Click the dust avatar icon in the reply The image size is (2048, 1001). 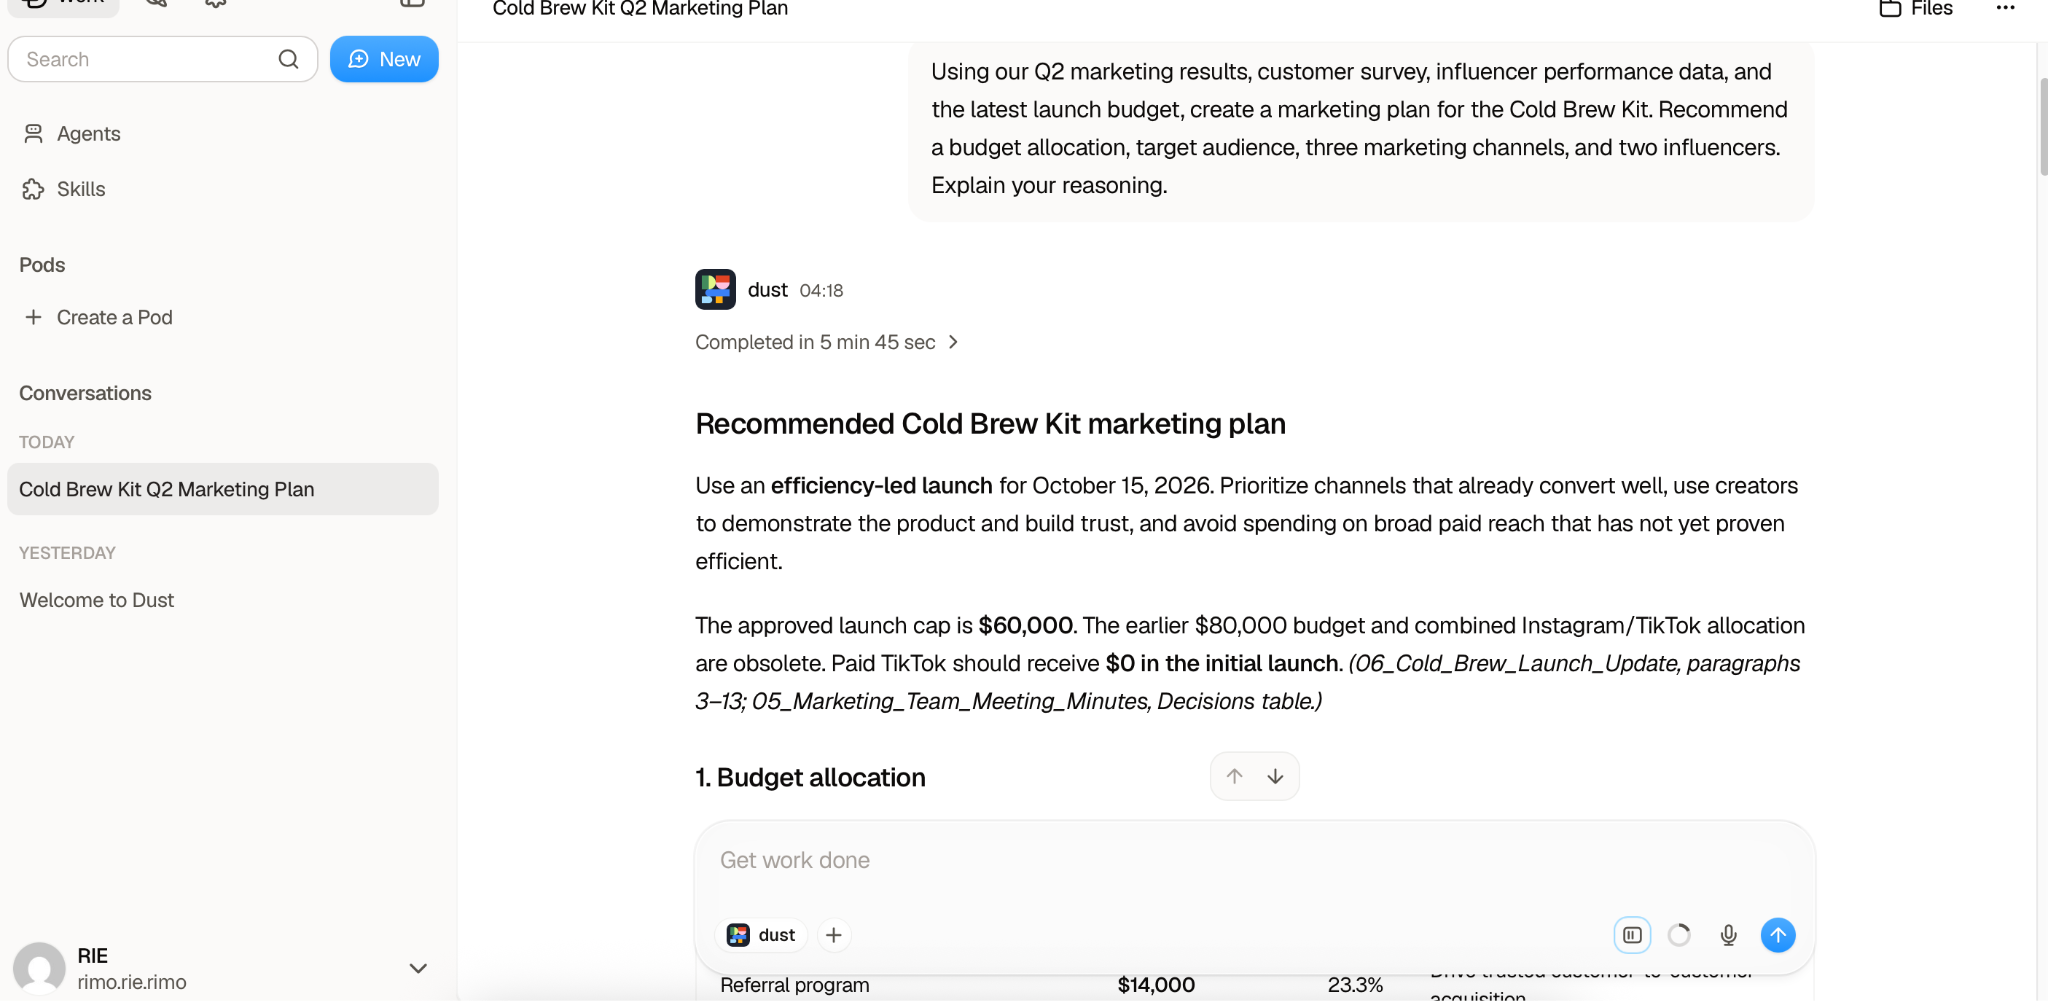tap(715, 290)
